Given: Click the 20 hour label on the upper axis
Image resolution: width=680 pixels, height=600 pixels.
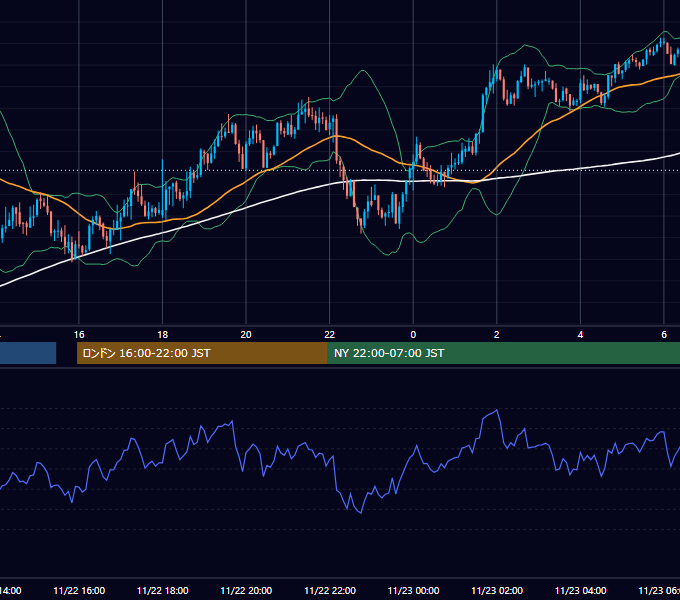Looking at the screenshot, I should (246, 335).
